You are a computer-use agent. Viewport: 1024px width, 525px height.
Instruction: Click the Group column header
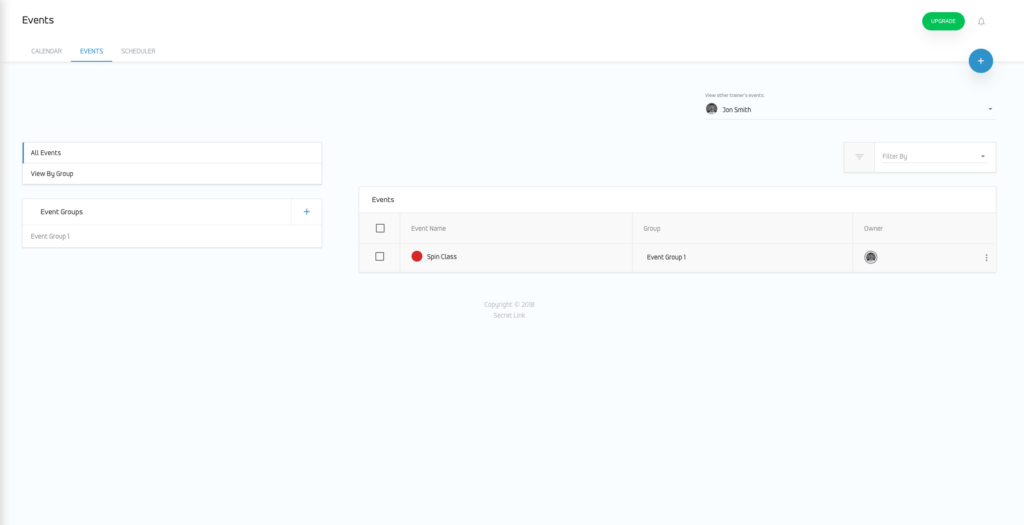pyautogui.click(x=652, y=229)
